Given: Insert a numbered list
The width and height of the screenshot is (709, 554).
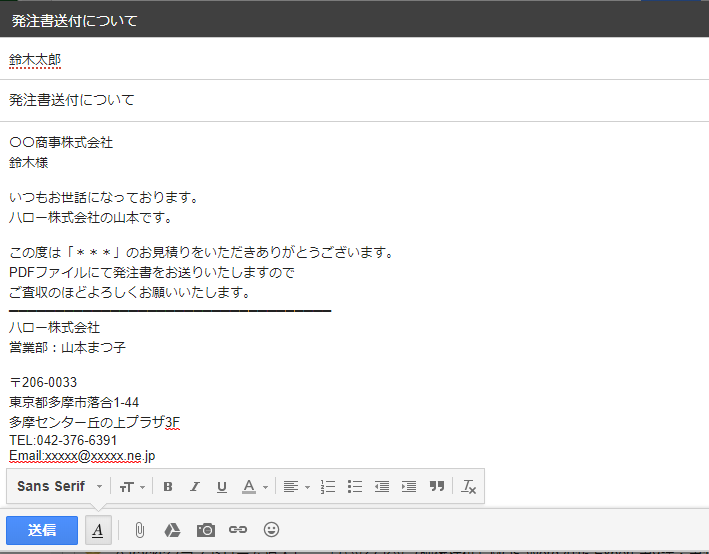Looking at the screenshot, I should (328, 487).
